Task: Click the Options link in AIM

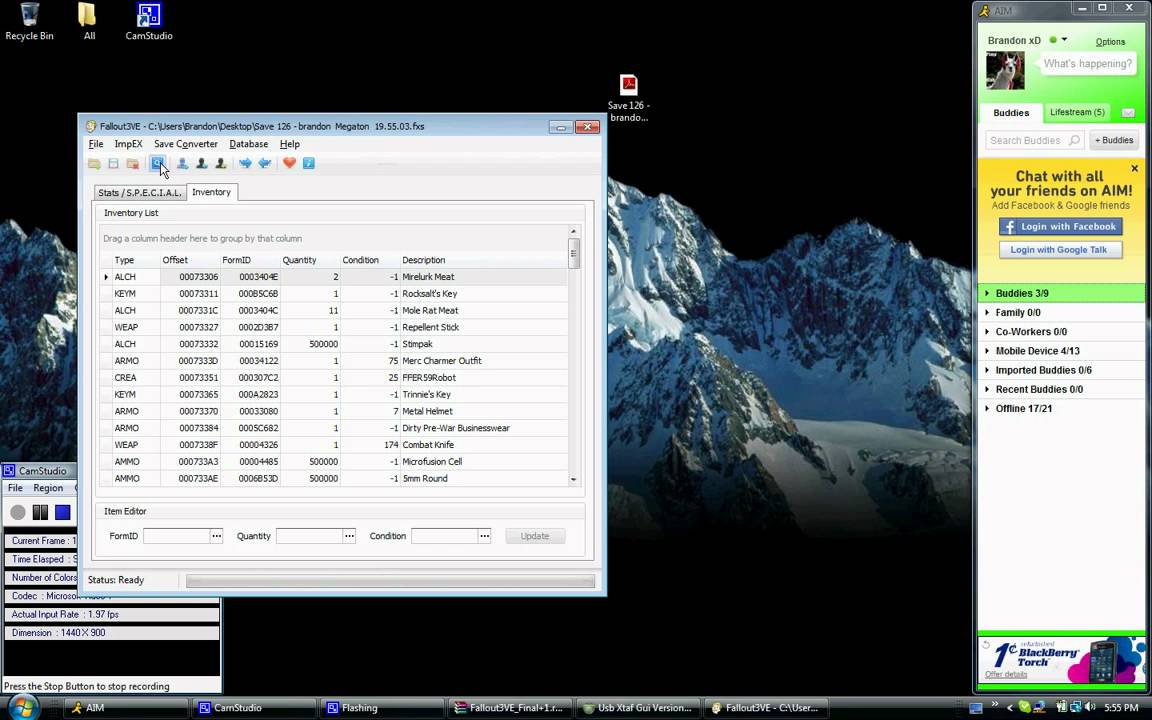Action: point(1110,42)
